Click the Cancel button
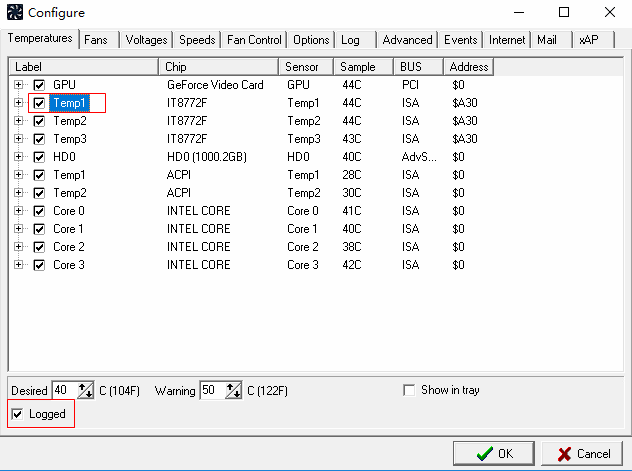 [582, 454]
